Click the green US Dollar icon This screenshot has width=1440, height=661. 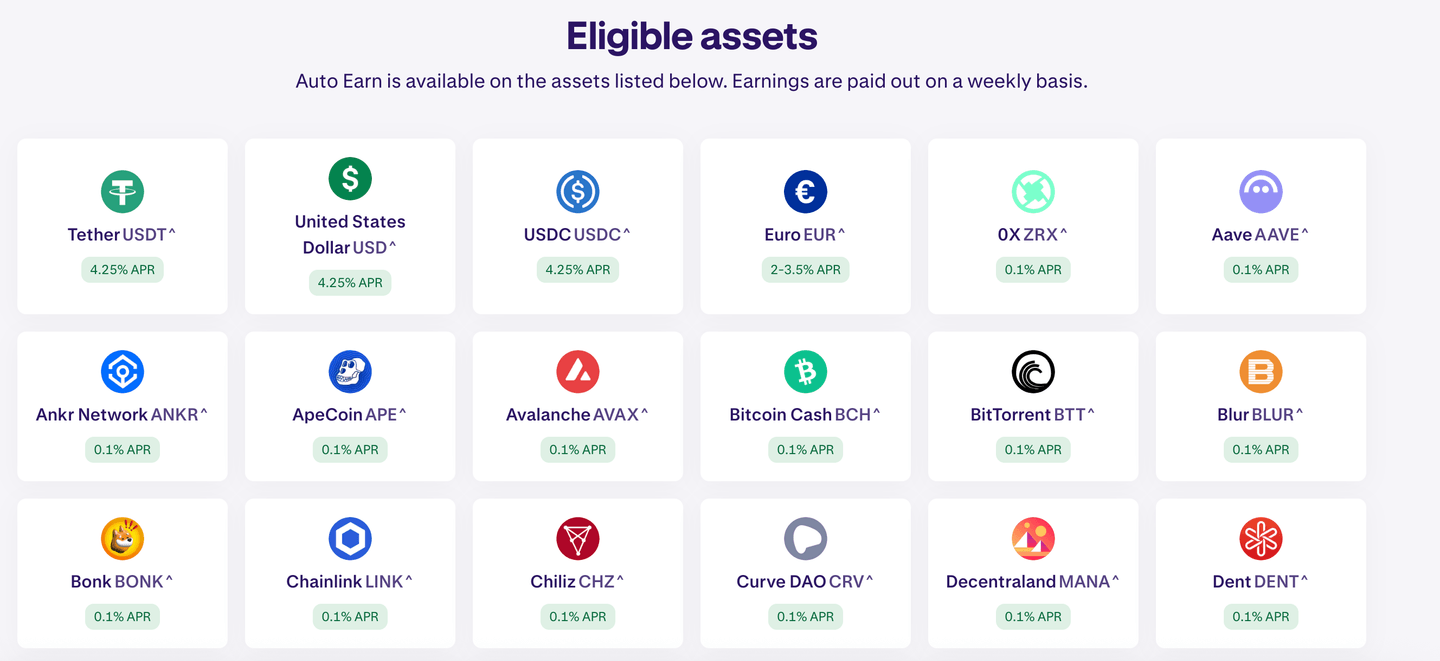(x=350, y=178)
